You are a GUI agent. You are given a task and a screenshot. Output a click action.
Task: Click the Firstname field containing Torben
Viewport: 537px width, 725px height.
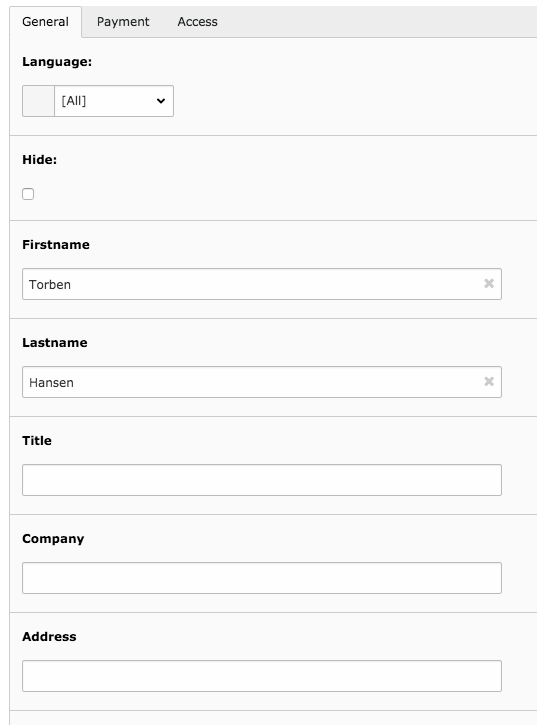pyautogui.click(x=262, y=284)
